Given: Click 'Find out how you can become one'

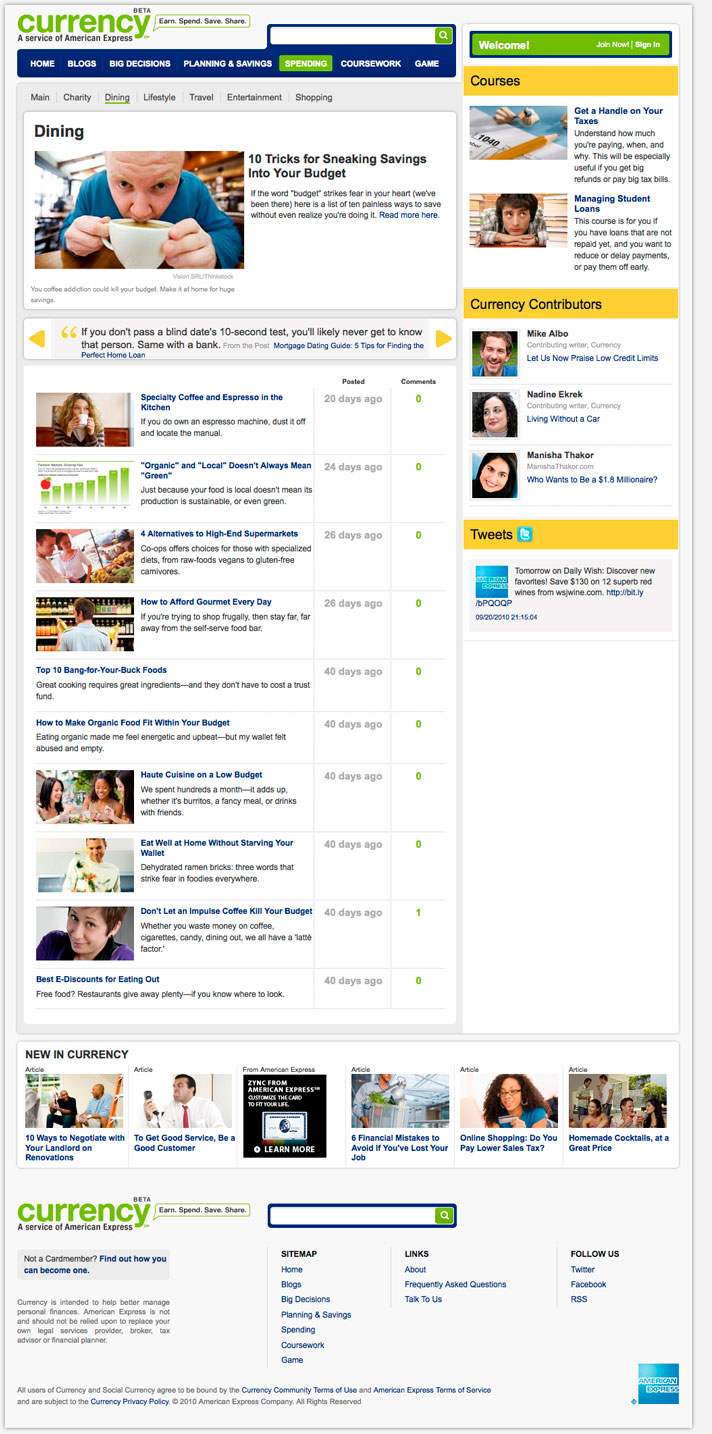Looking at the screenshot, I should 95,1264.
